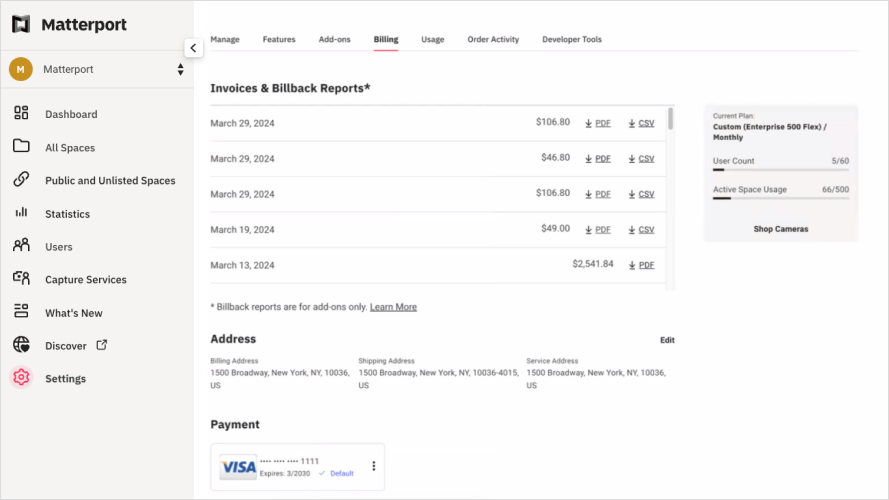Open the Developer Tools tab
This screenshot has width=889, height=500.
tap(572, 40)
